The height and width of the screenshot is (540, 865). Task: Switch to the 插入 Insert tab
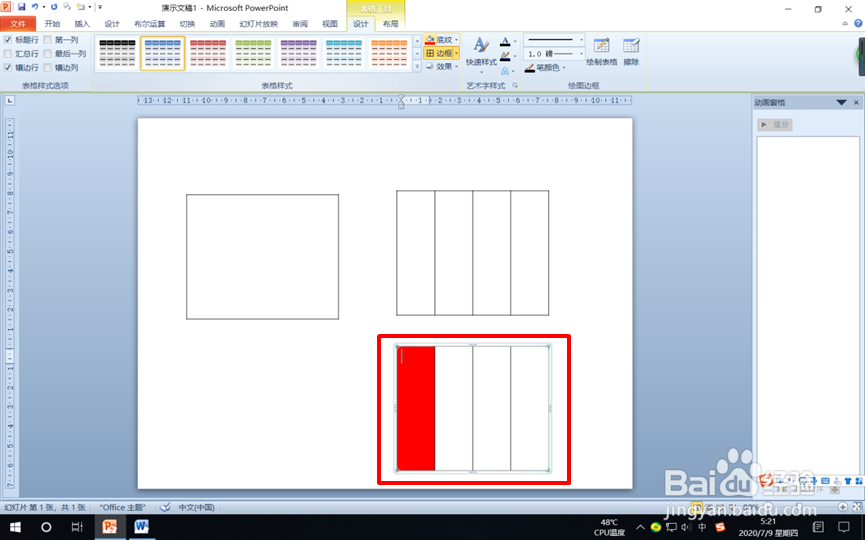pos(82,24)
